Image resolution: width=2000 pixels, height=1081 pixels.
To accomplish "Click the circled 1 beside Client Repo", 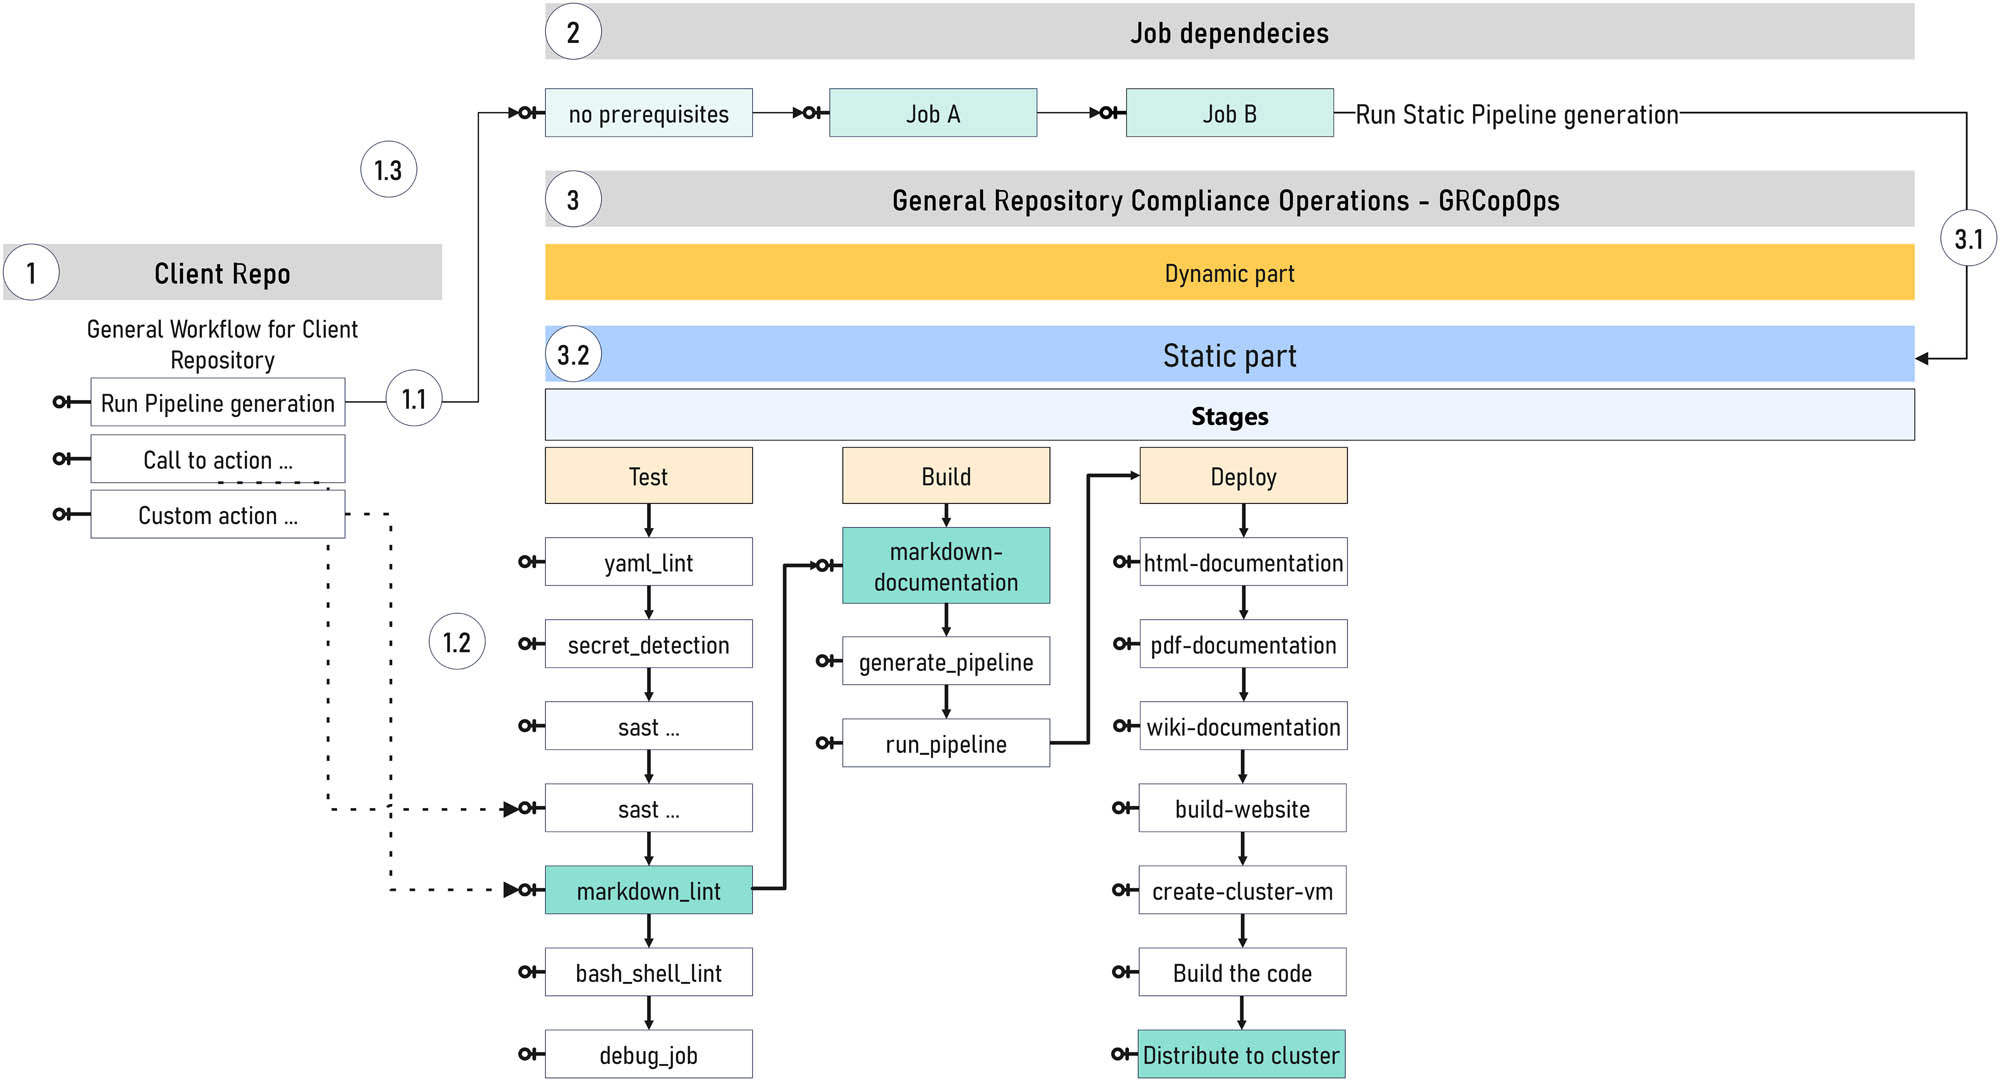I will click(x=30, y=271).
